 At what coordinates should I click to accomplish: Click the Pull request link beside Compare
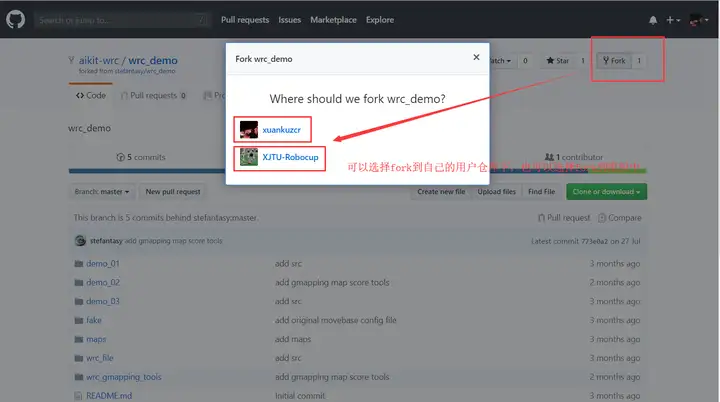tap(564, 218)
